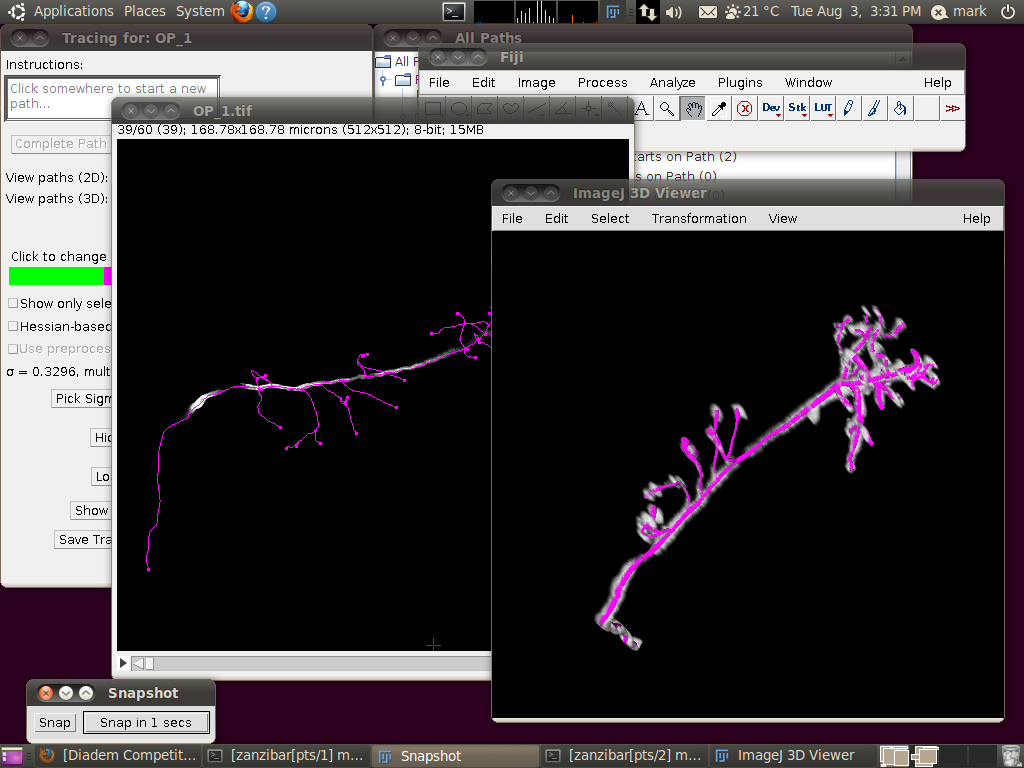The height and width of the screenshot is (768, 1024).
Task: Click the magenta selected color swatch
Action: click(x=108, y=276)
